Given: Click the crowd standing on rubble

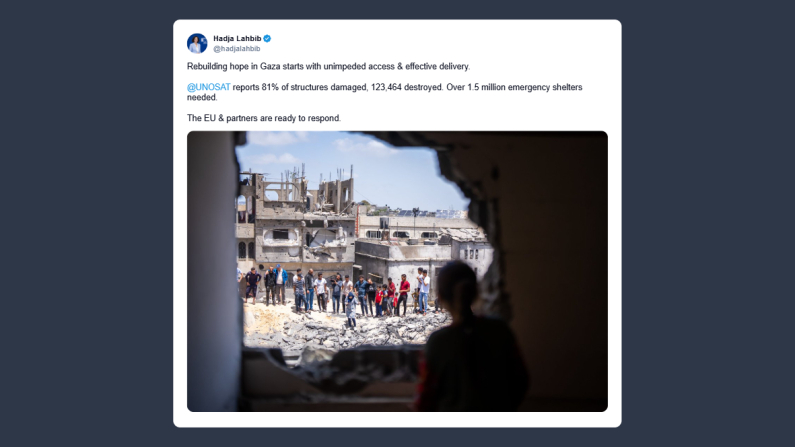Looking at the screenshot, I should [x=335, y=294].
